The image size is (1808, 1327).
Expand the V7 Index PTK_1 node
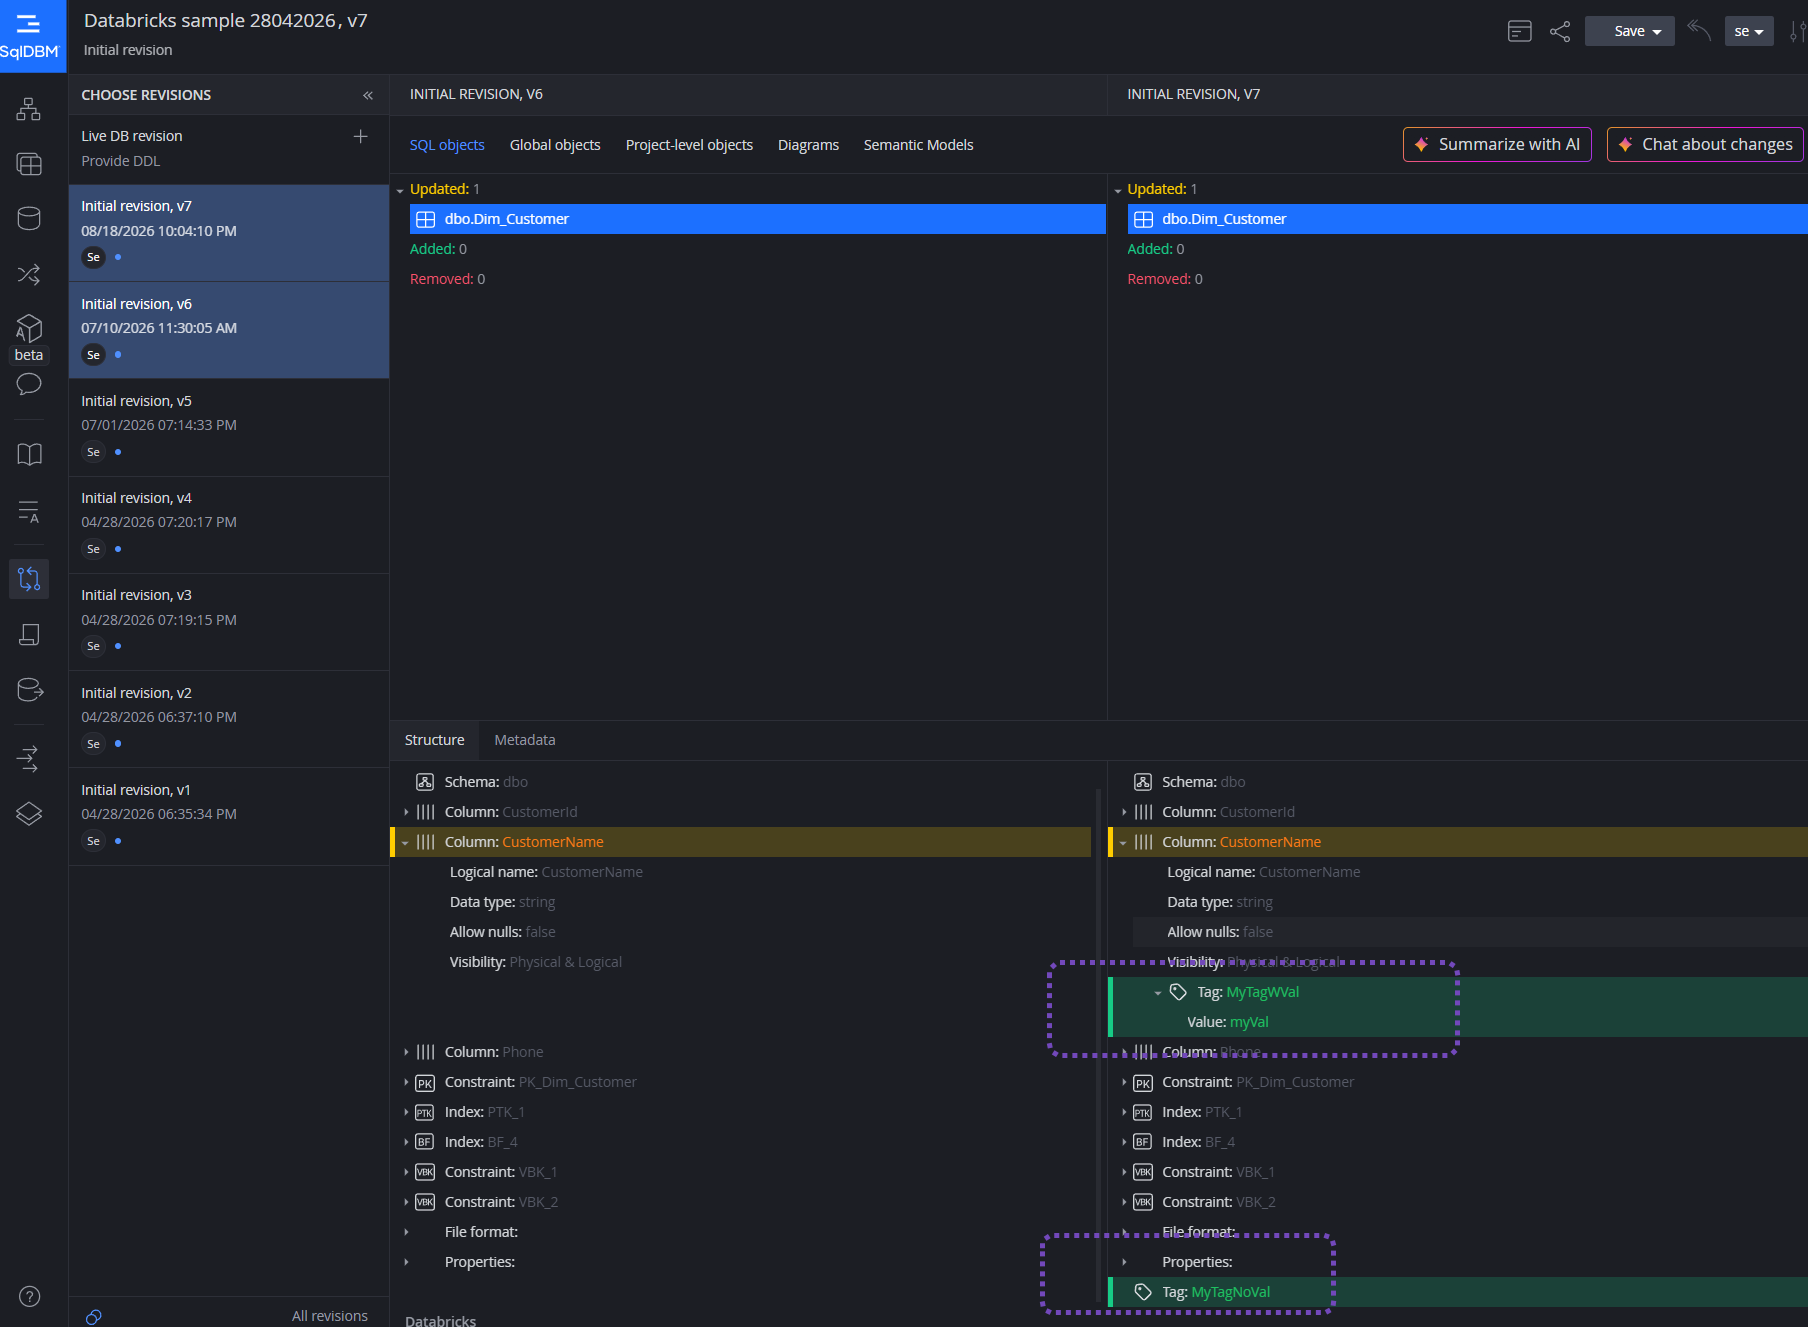[x=1124, y=1112]
